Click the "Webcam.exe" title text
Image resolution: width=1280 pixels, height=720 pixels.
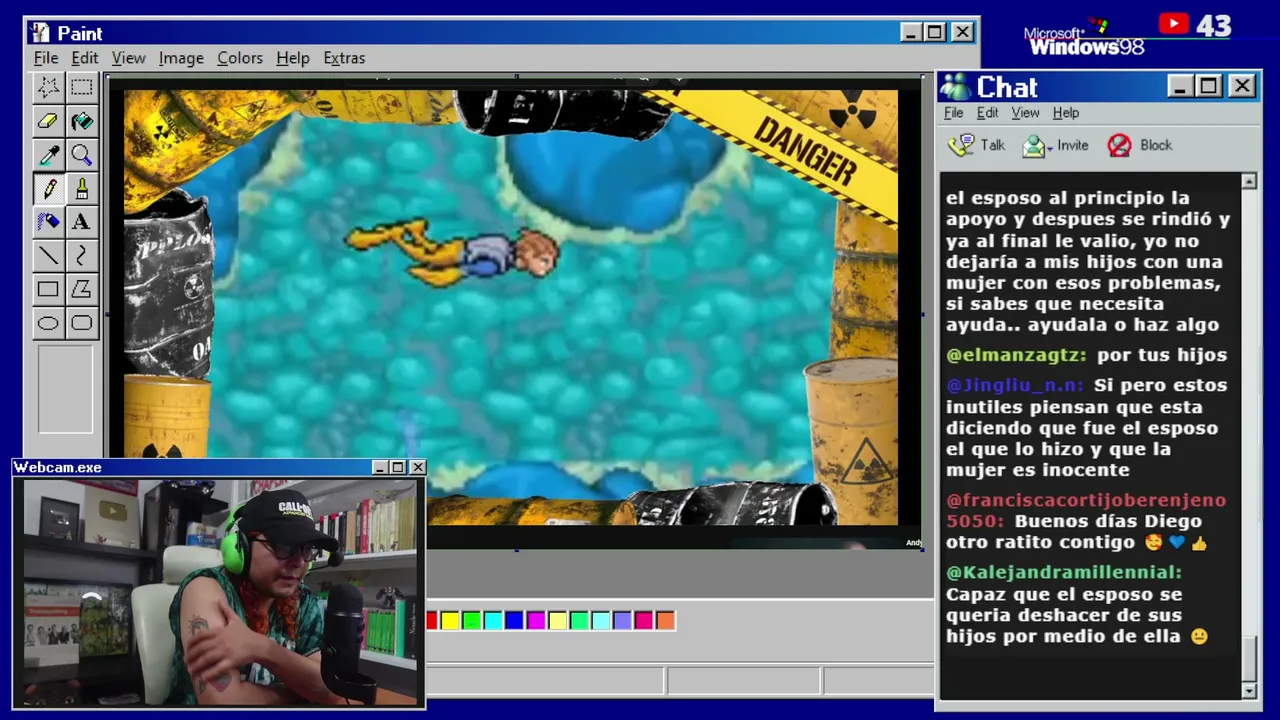tap(58, 468)
